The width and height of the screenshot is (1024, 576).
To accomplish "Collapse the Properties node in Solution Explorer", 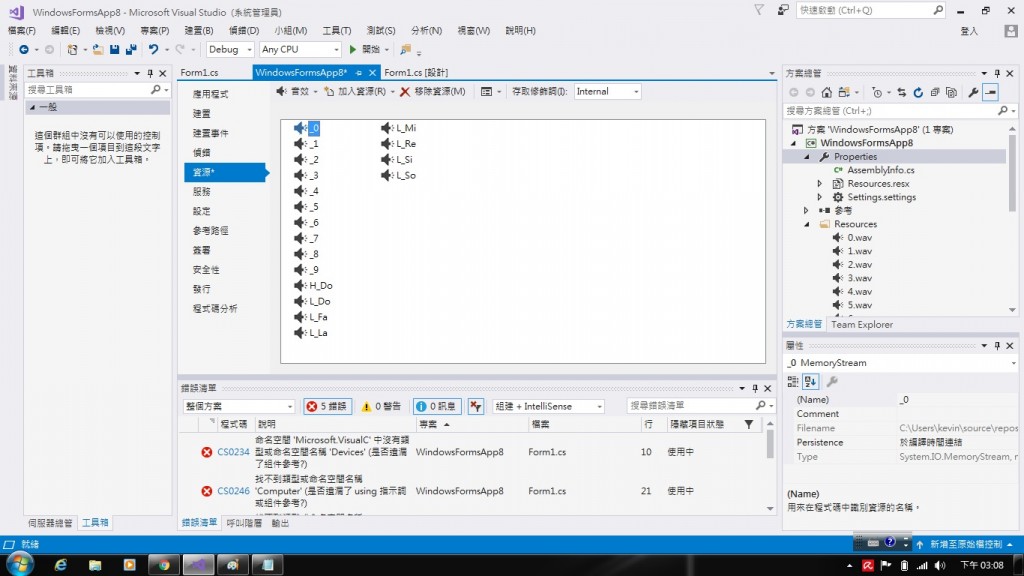I will click(807, 157).
